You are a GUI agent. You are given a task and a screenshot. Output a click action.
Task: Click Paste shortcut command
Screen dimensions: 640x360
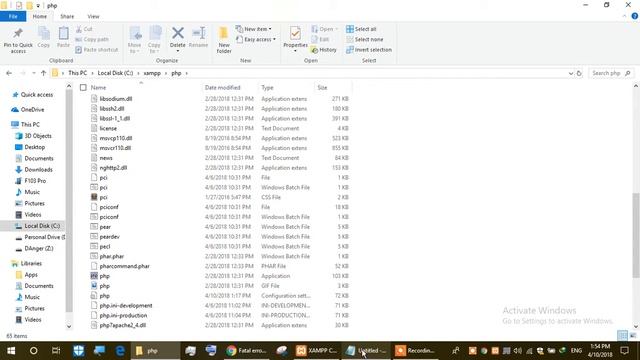click(97, 50)
